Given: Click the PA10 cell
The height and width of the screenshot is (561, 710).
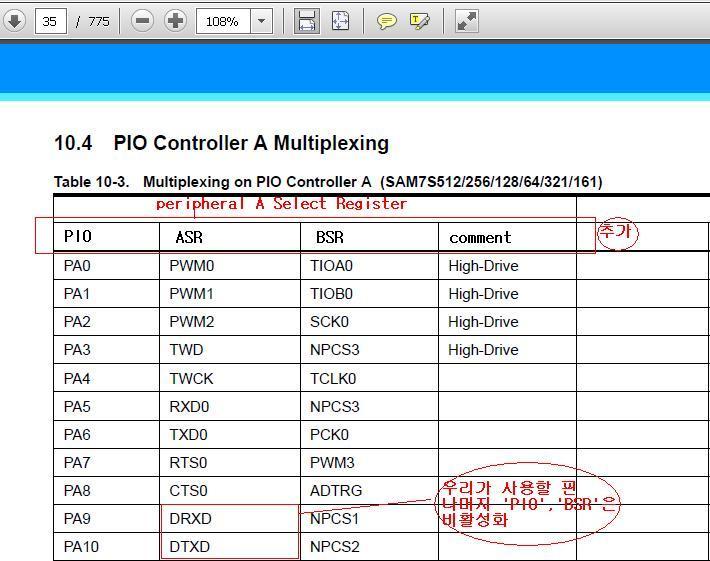Looking at the screenshot, I should click(x=106, y=547).
